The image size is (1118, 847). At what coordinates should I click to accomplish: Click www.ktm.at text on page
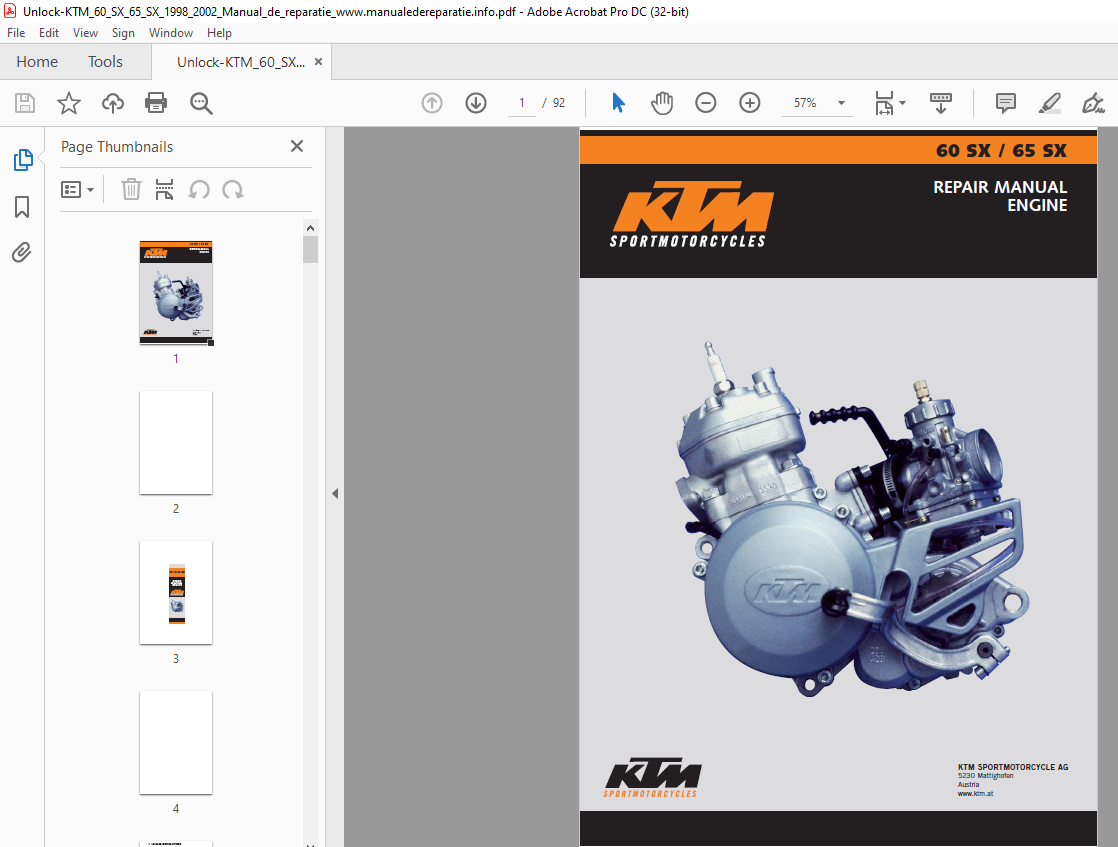click(x=975, y=794)
